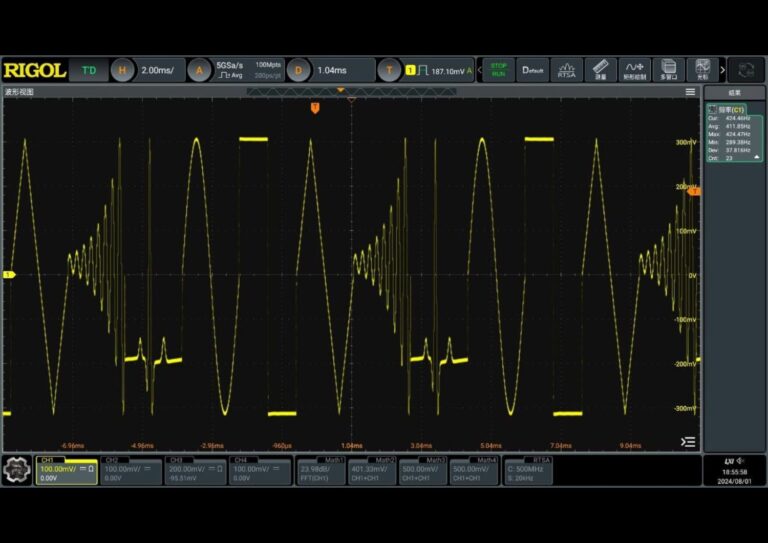This screenshot has width=768, height=543.
Task: Select the 2.00ms/ horizontal timebase value
Action: 158,71
